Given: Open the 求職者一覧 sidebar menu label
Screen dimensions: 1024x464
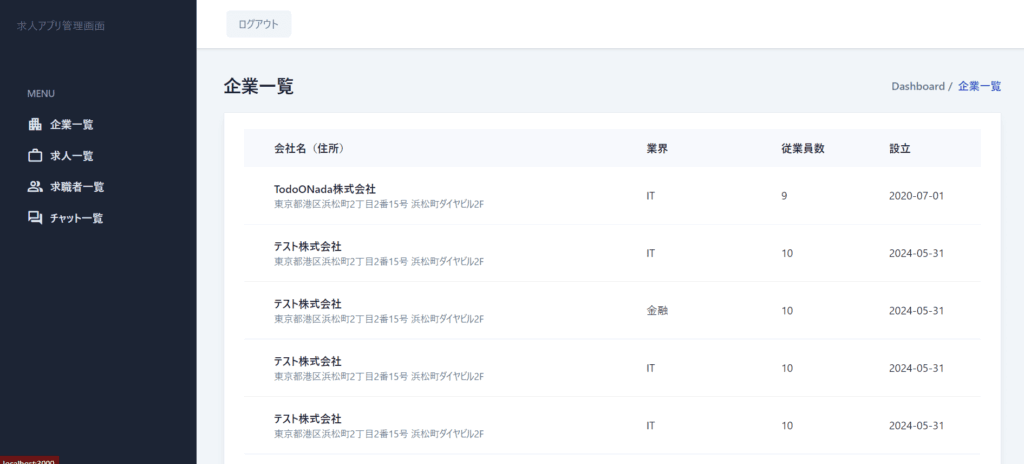Looking at the screenshot, I should click(x=77, y=187).
